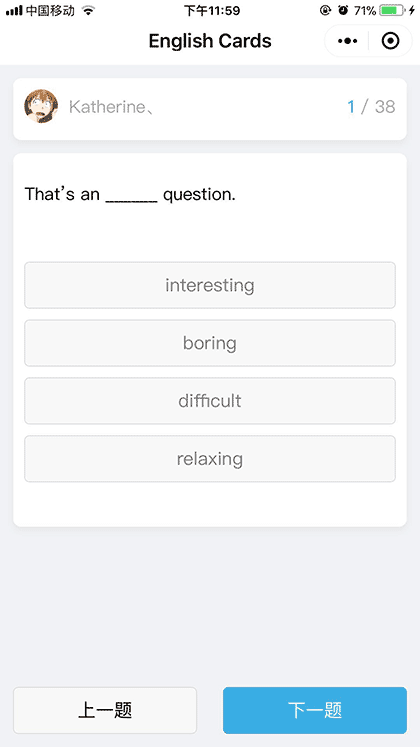Tap the Wi-Fi signal icon
This screenshot has height=747, width=420.
[x=88, y=10]
